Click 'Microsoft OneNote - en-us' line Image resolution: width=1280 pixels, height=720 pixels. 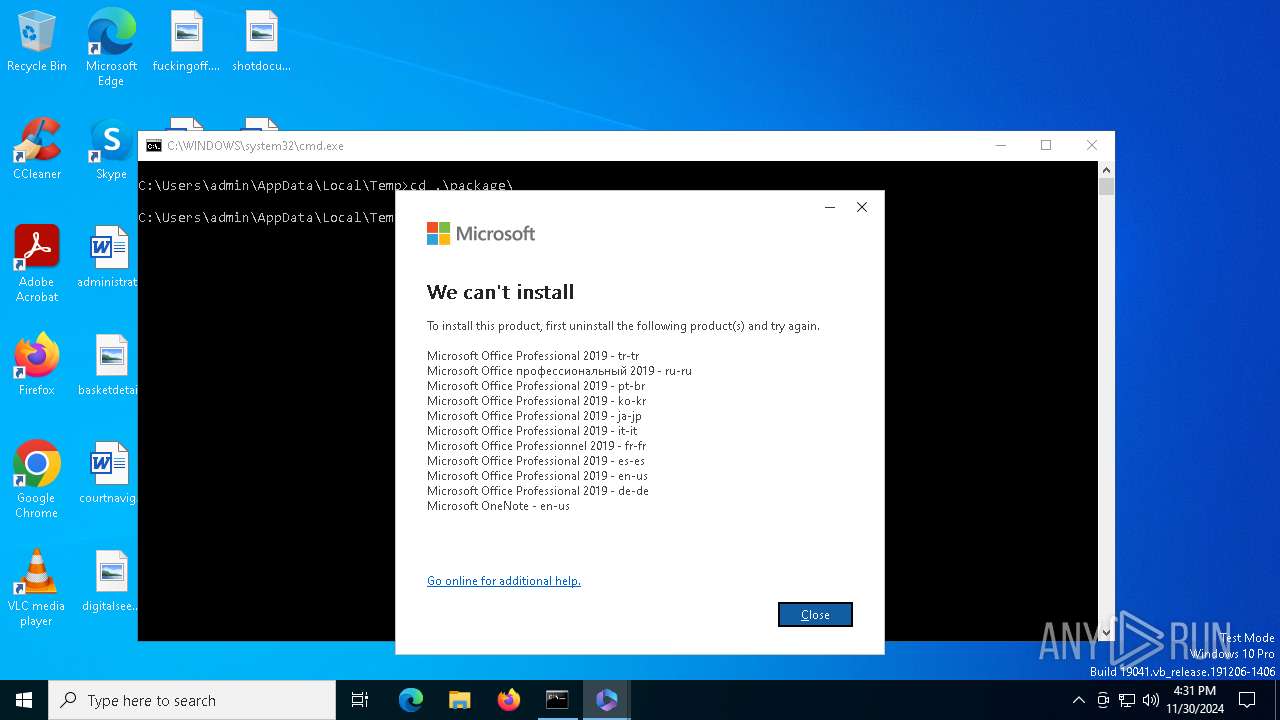498,506
